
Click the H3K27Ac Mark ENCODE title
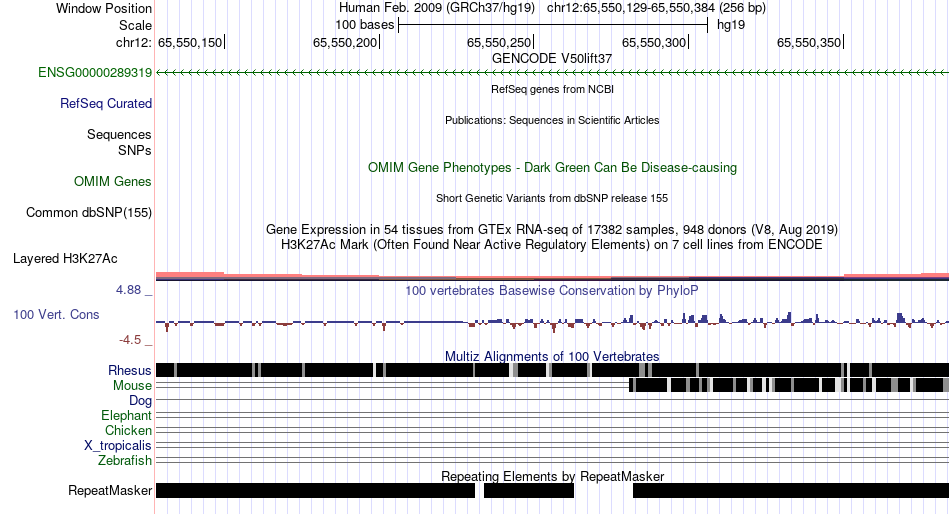[x=552, y=245]
